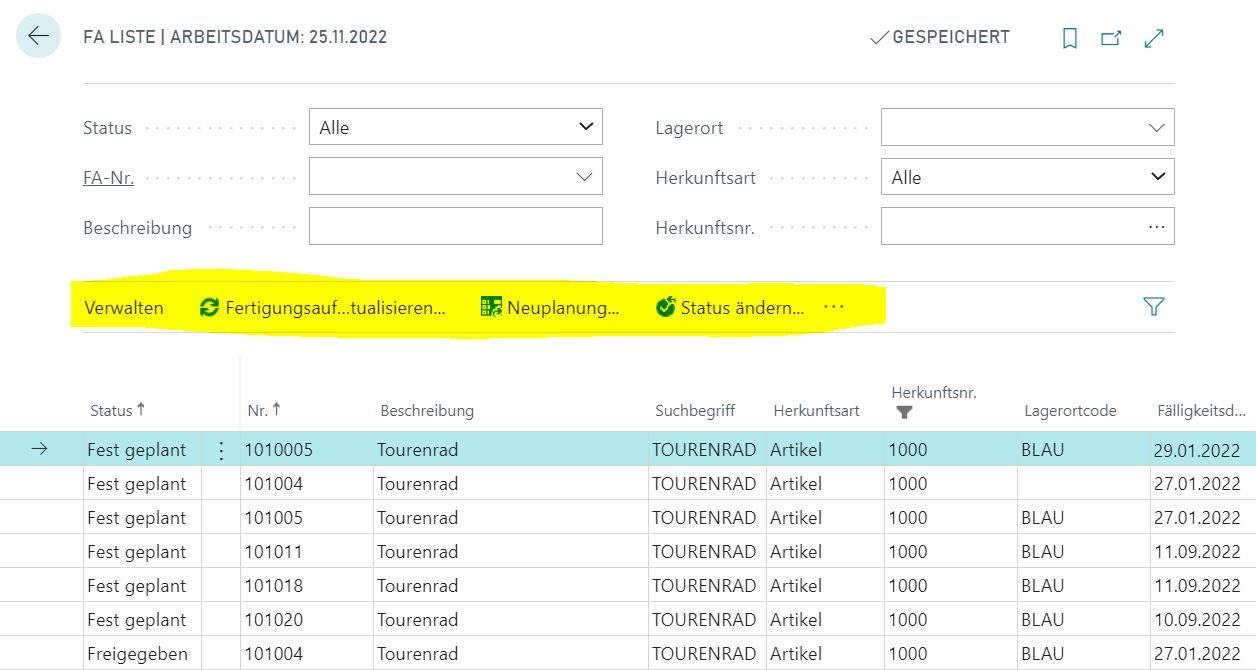
Task: Click ellipsis in Herkunftsnr. field
Action: [1157, 227]
